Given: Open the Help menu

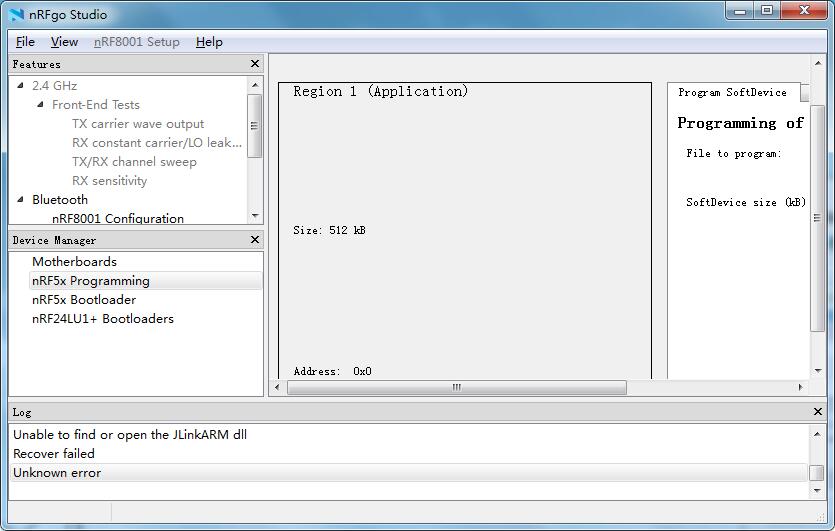Looking at the screenshot, I should (x=209, y=42).
